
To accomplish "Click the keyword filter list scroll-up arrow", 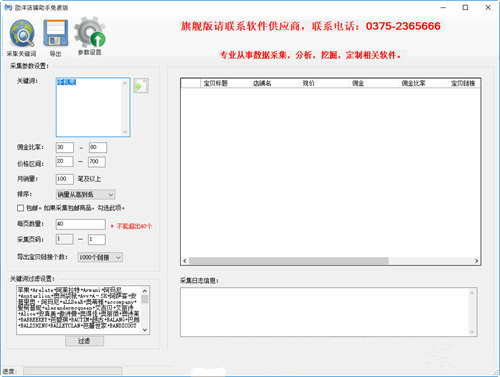I will click(145, 291).
